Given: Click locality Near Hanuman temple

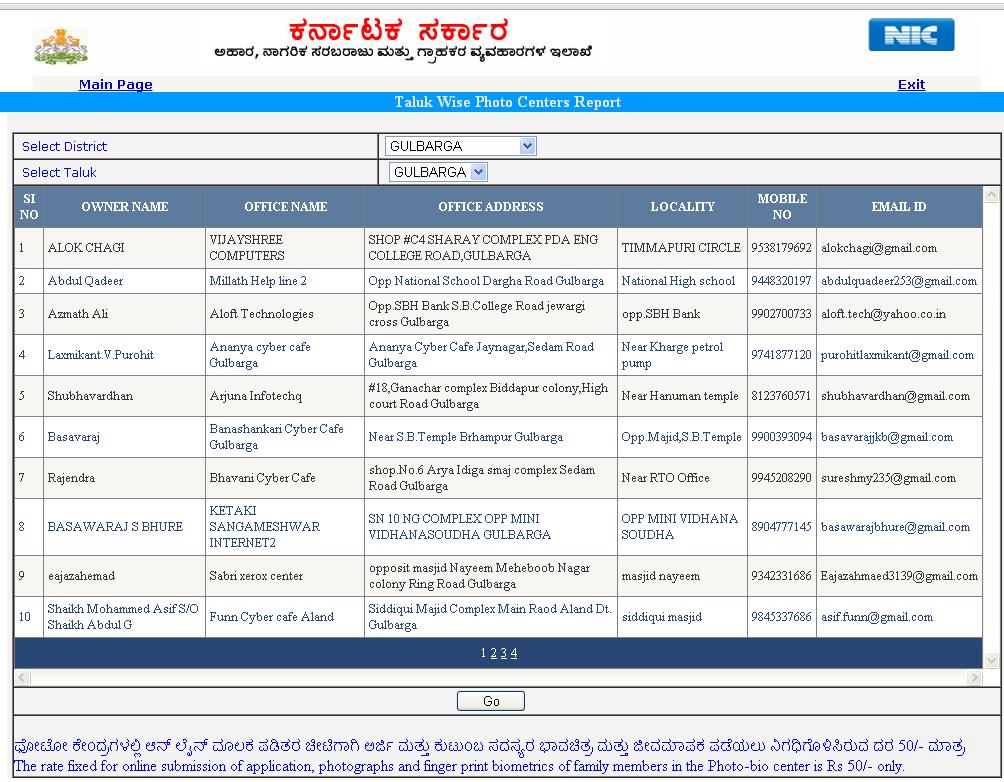Looking at the screenshot, I should point(680,396).
